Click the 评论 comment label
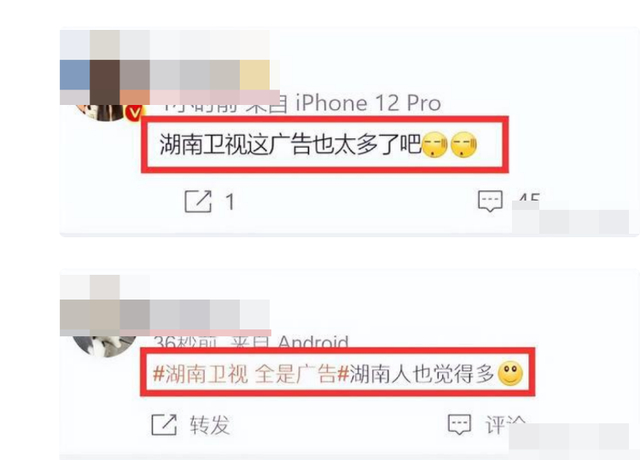 (505, 425)
